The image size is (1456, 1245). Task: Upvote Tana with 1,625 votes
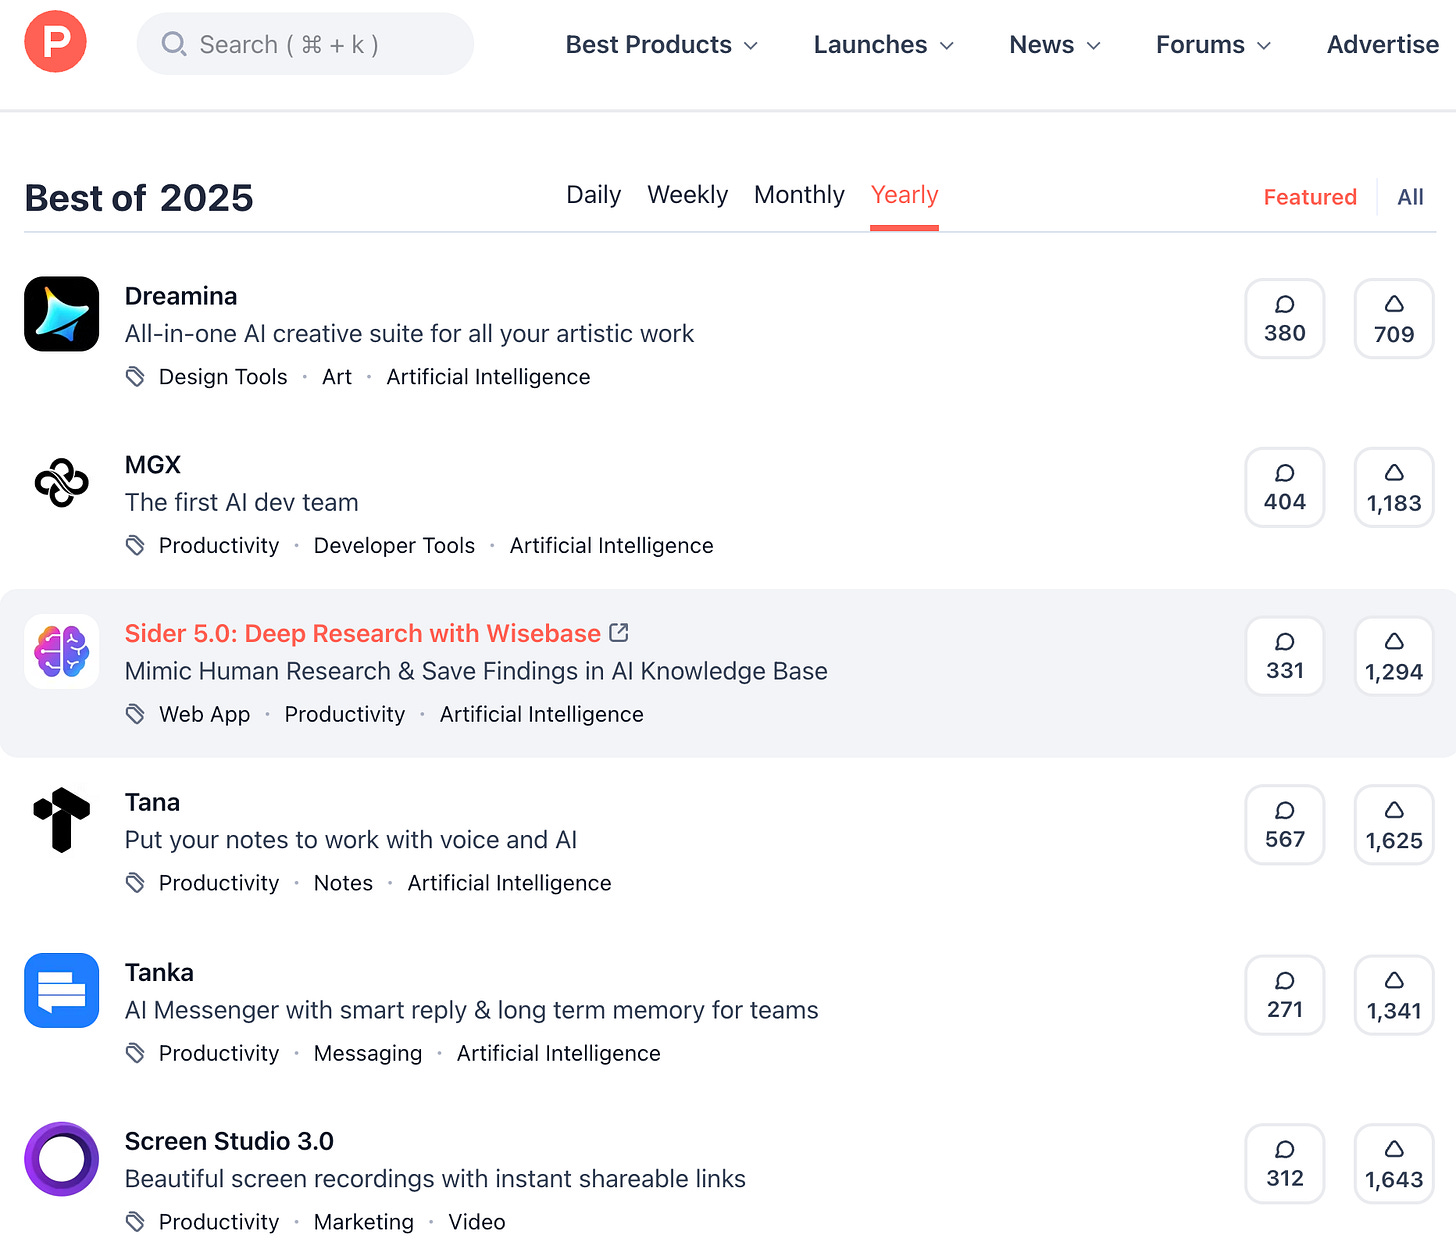(1394, 825)
